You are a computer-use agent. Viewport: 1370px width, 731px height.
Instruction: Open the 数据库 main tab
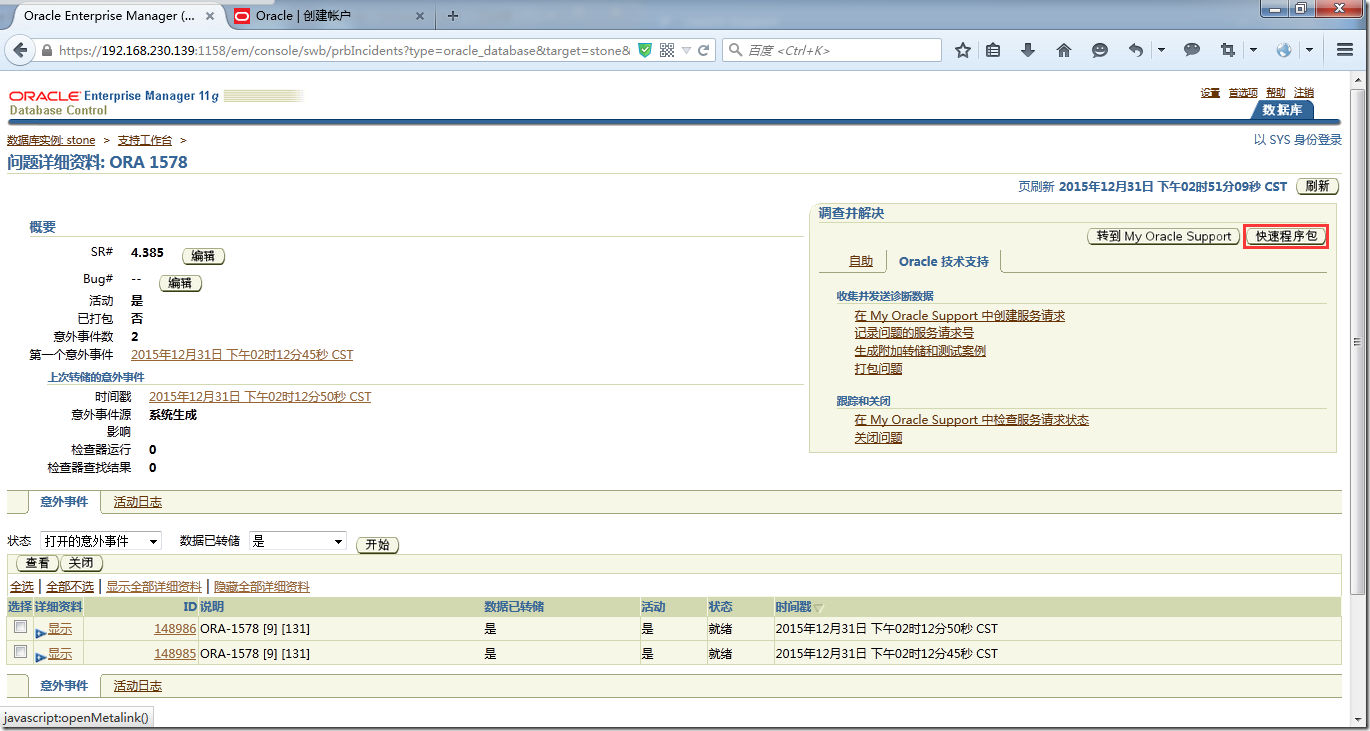tap(1283, 110)
